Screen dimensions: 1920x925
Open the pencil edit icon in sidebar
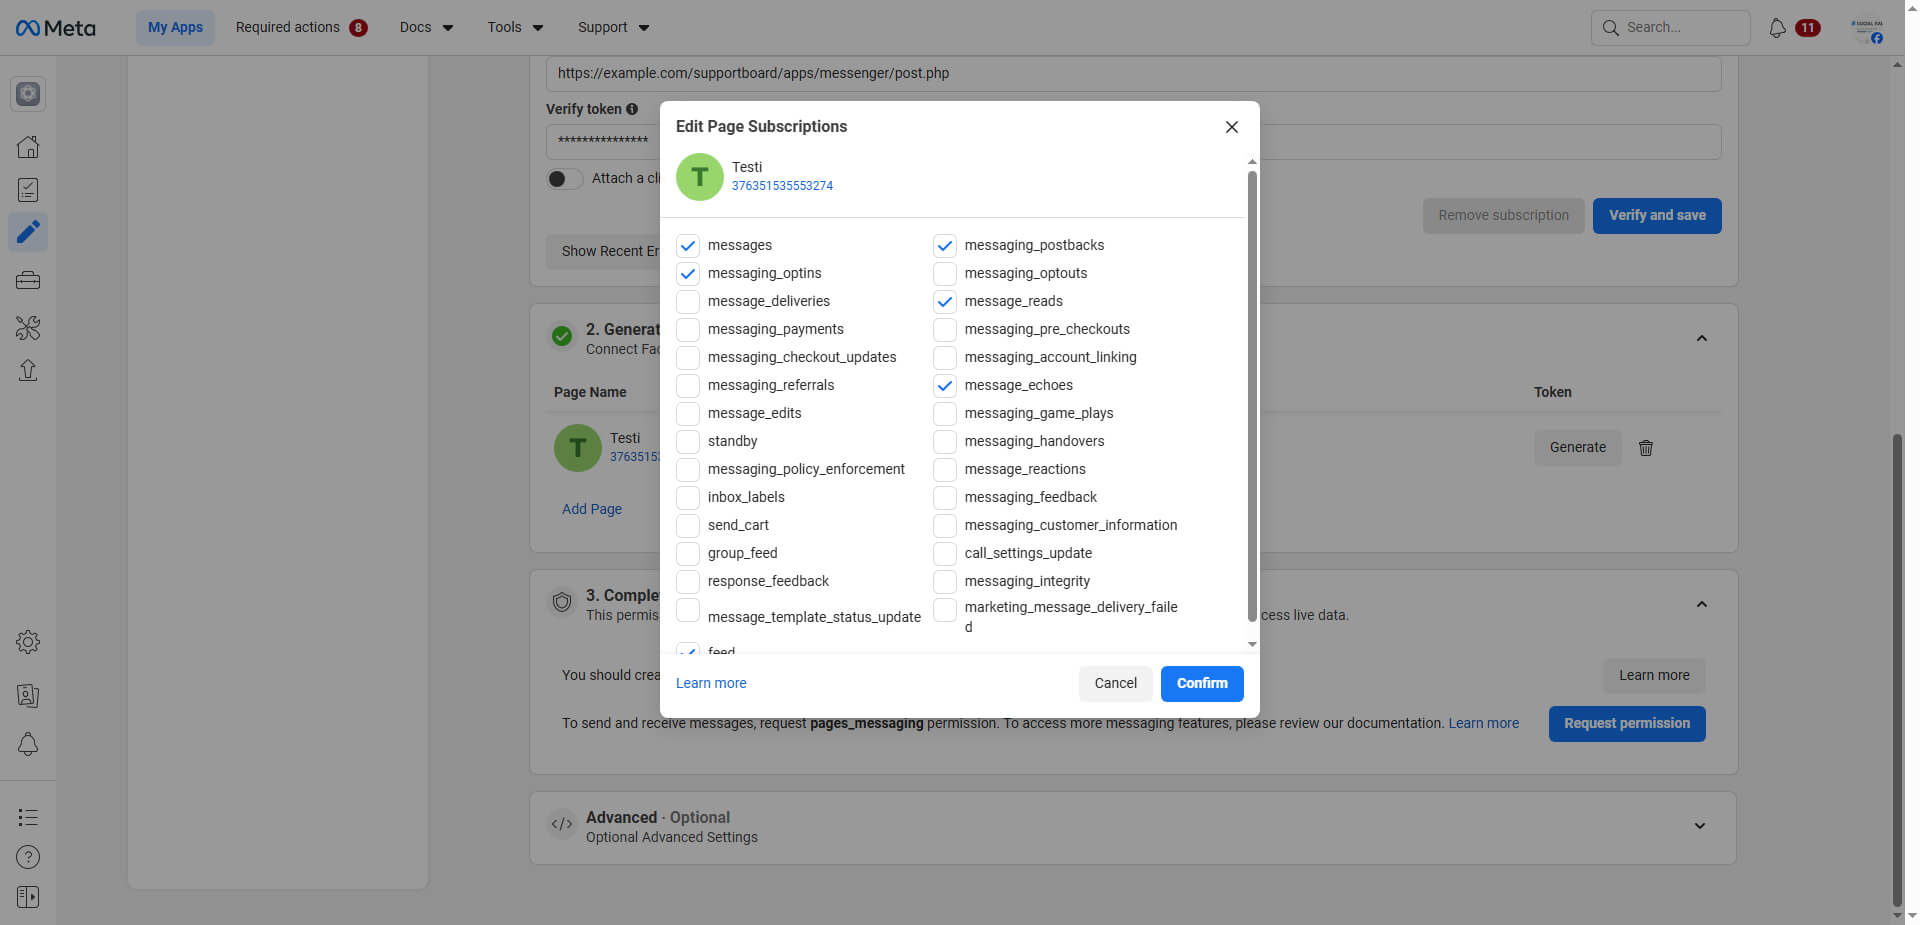coord(28,232)
